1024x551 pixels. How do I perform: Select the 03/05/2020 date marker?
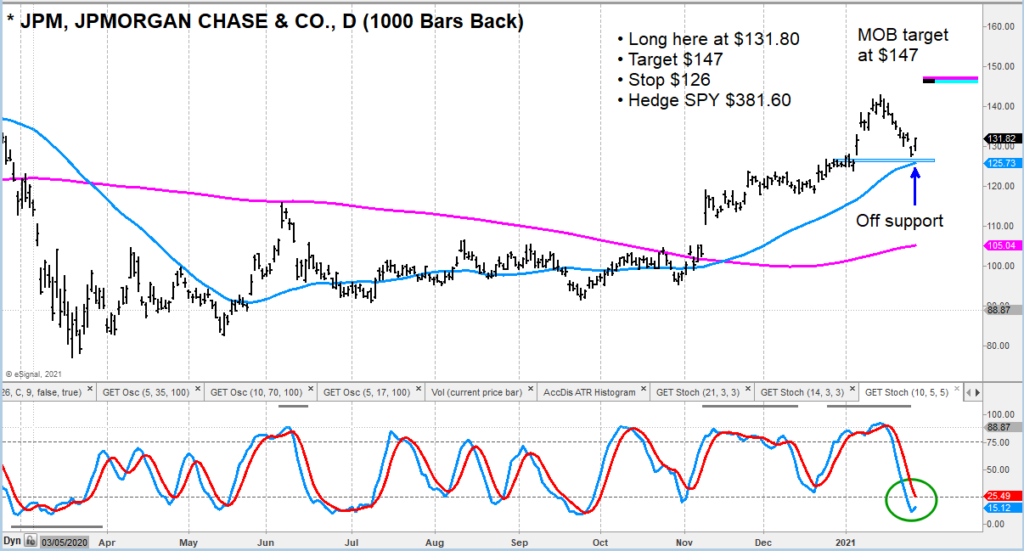coord(64,543)
